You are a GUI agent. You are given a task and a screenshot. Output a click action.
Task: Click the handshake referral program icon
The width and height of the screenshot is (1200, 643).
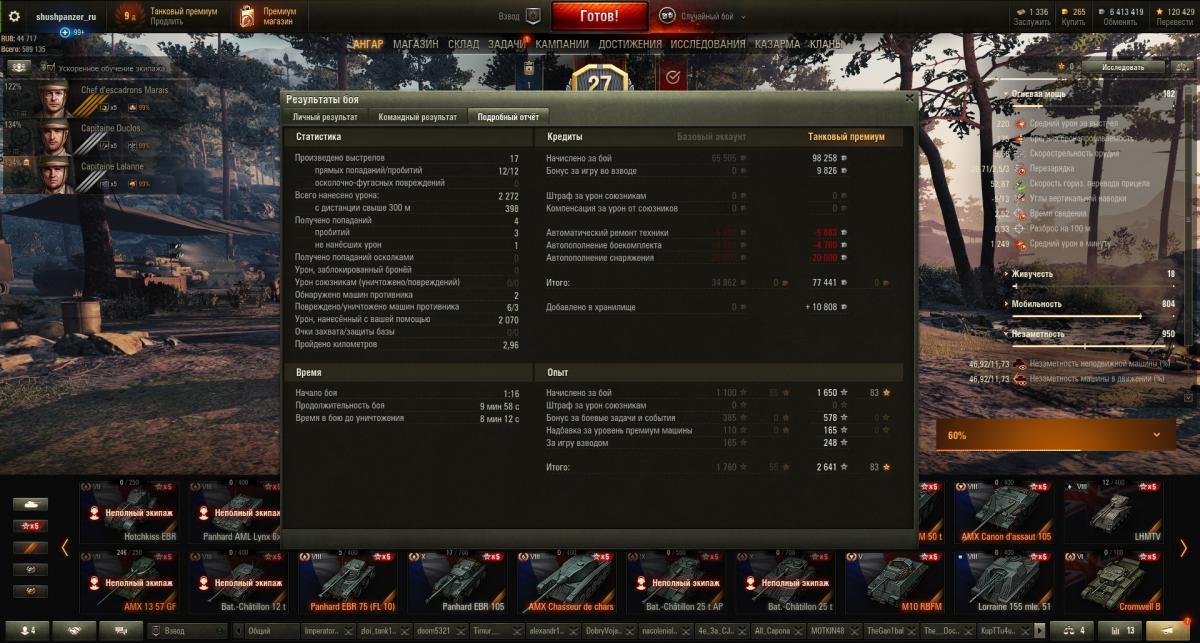click(75, 631)
